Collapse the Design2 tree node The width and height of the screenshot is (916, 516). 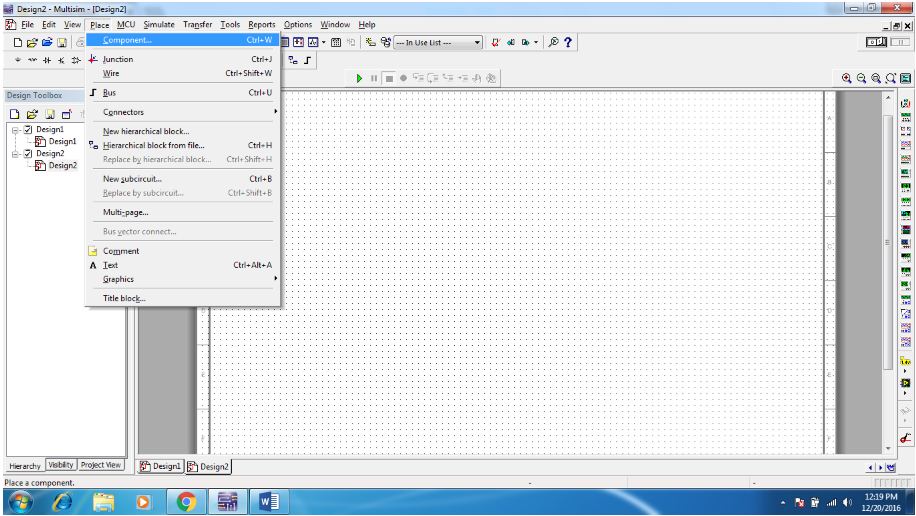16,154
